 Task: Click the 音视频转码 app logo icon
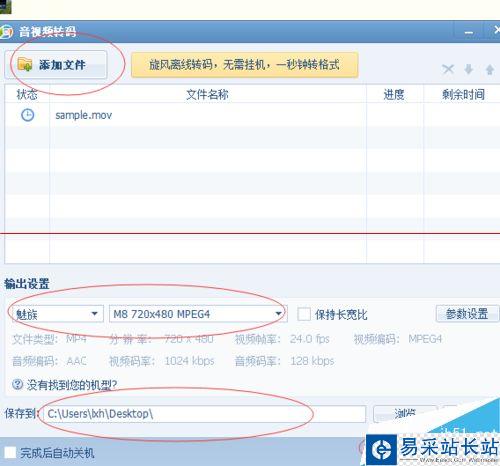click(x=6, y=32)
